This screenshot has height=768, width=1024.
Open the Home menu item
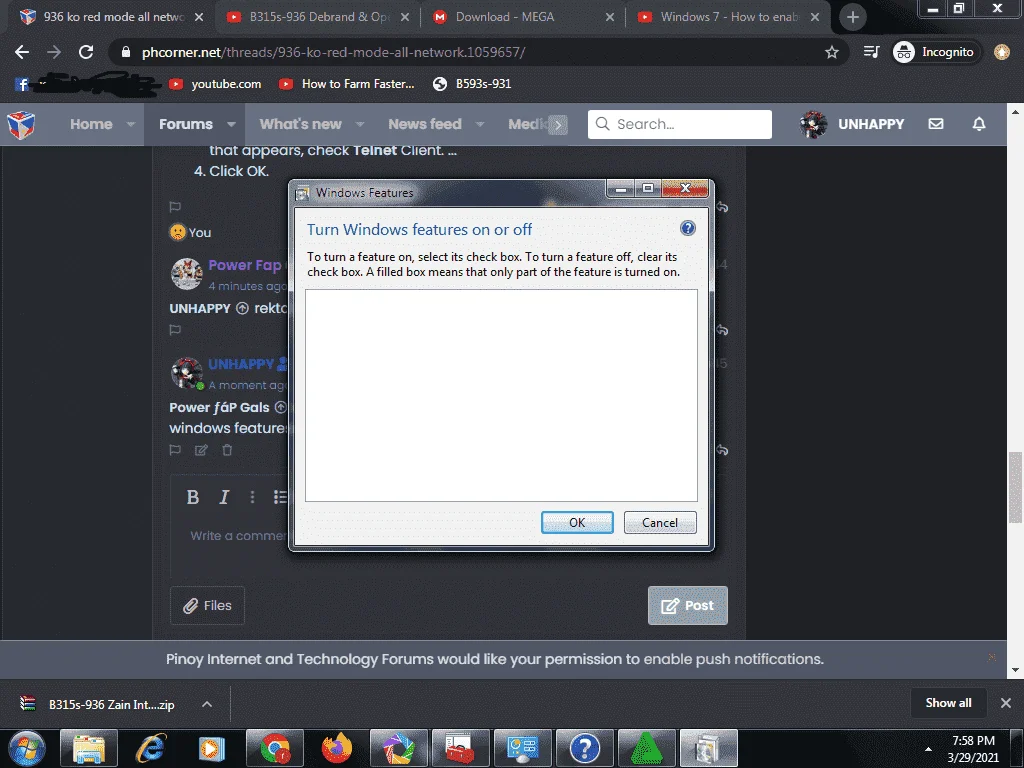91,124
